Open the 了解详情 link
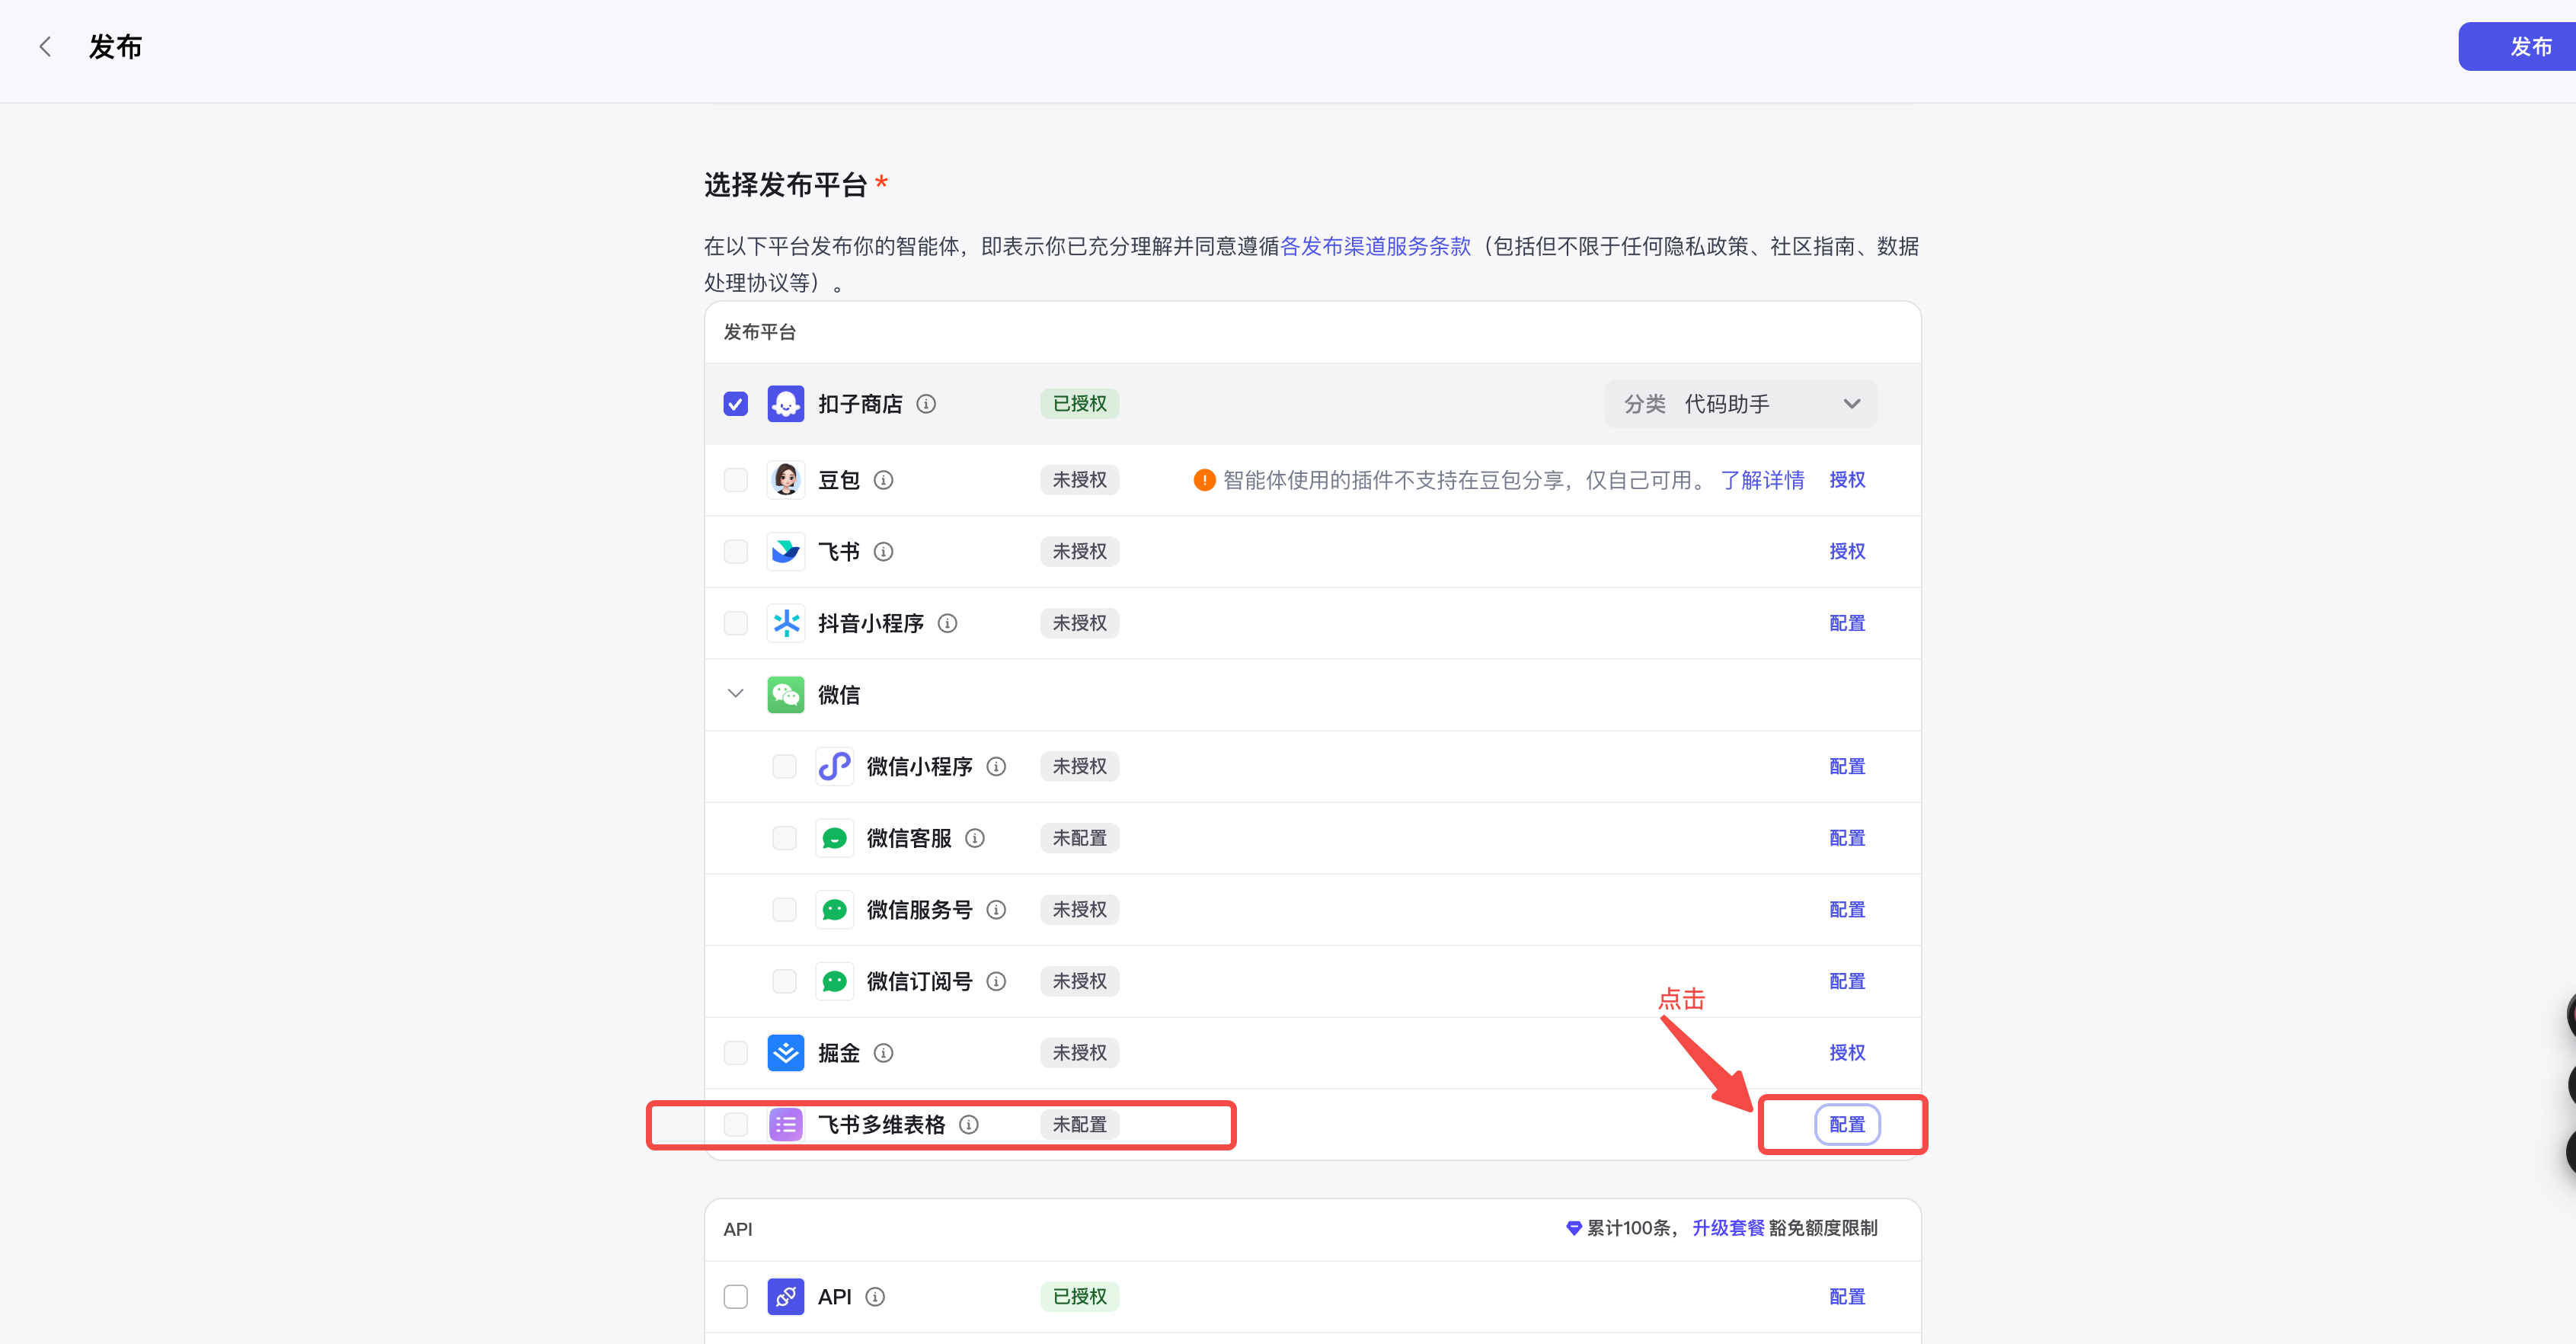 [1762, 480]
